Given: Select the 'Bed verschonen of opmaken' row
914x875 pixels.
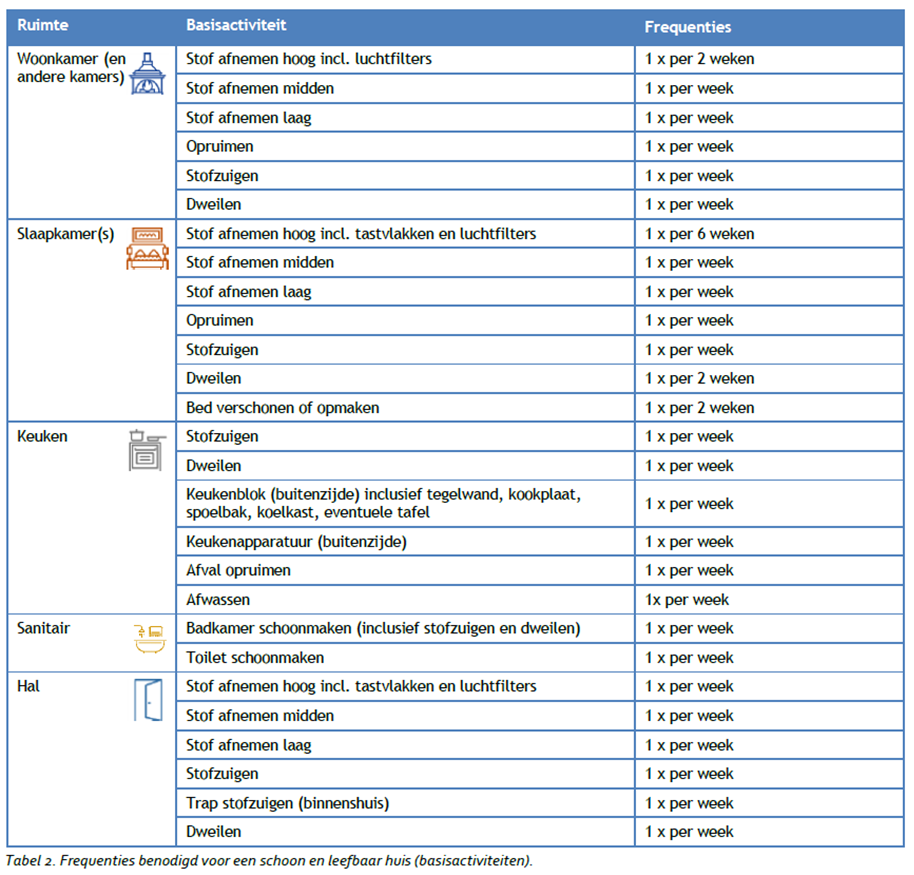Looking at the screenshot, I should [283, 408].
